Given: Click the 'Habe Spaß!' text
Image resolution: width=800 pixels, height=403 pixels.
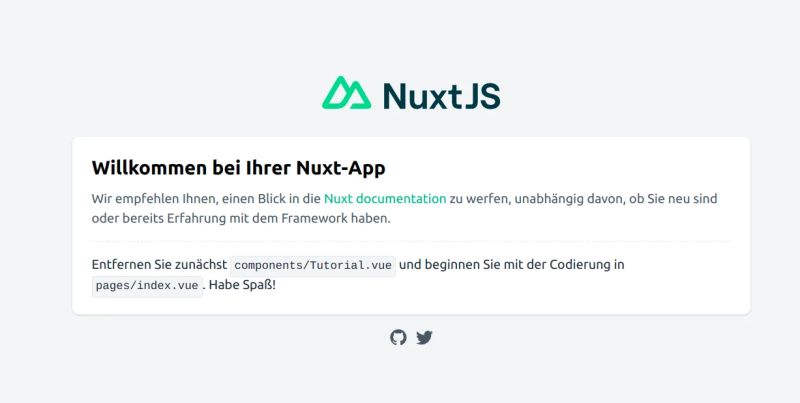Looking at the screenshot, I should (242, 285).
